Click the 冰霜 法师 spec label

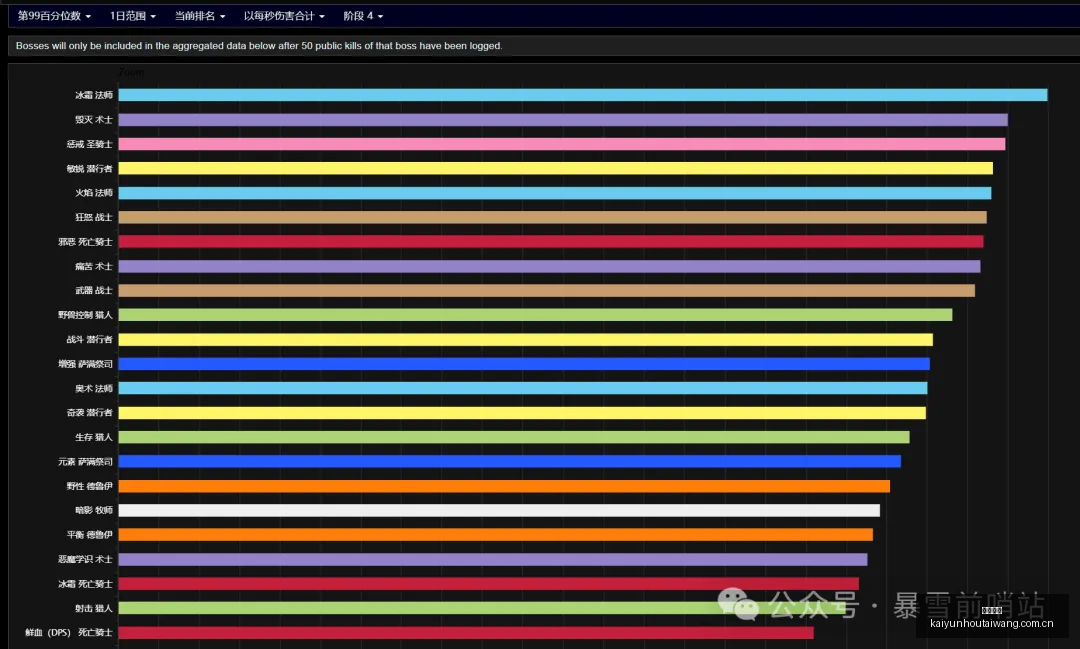94,95
